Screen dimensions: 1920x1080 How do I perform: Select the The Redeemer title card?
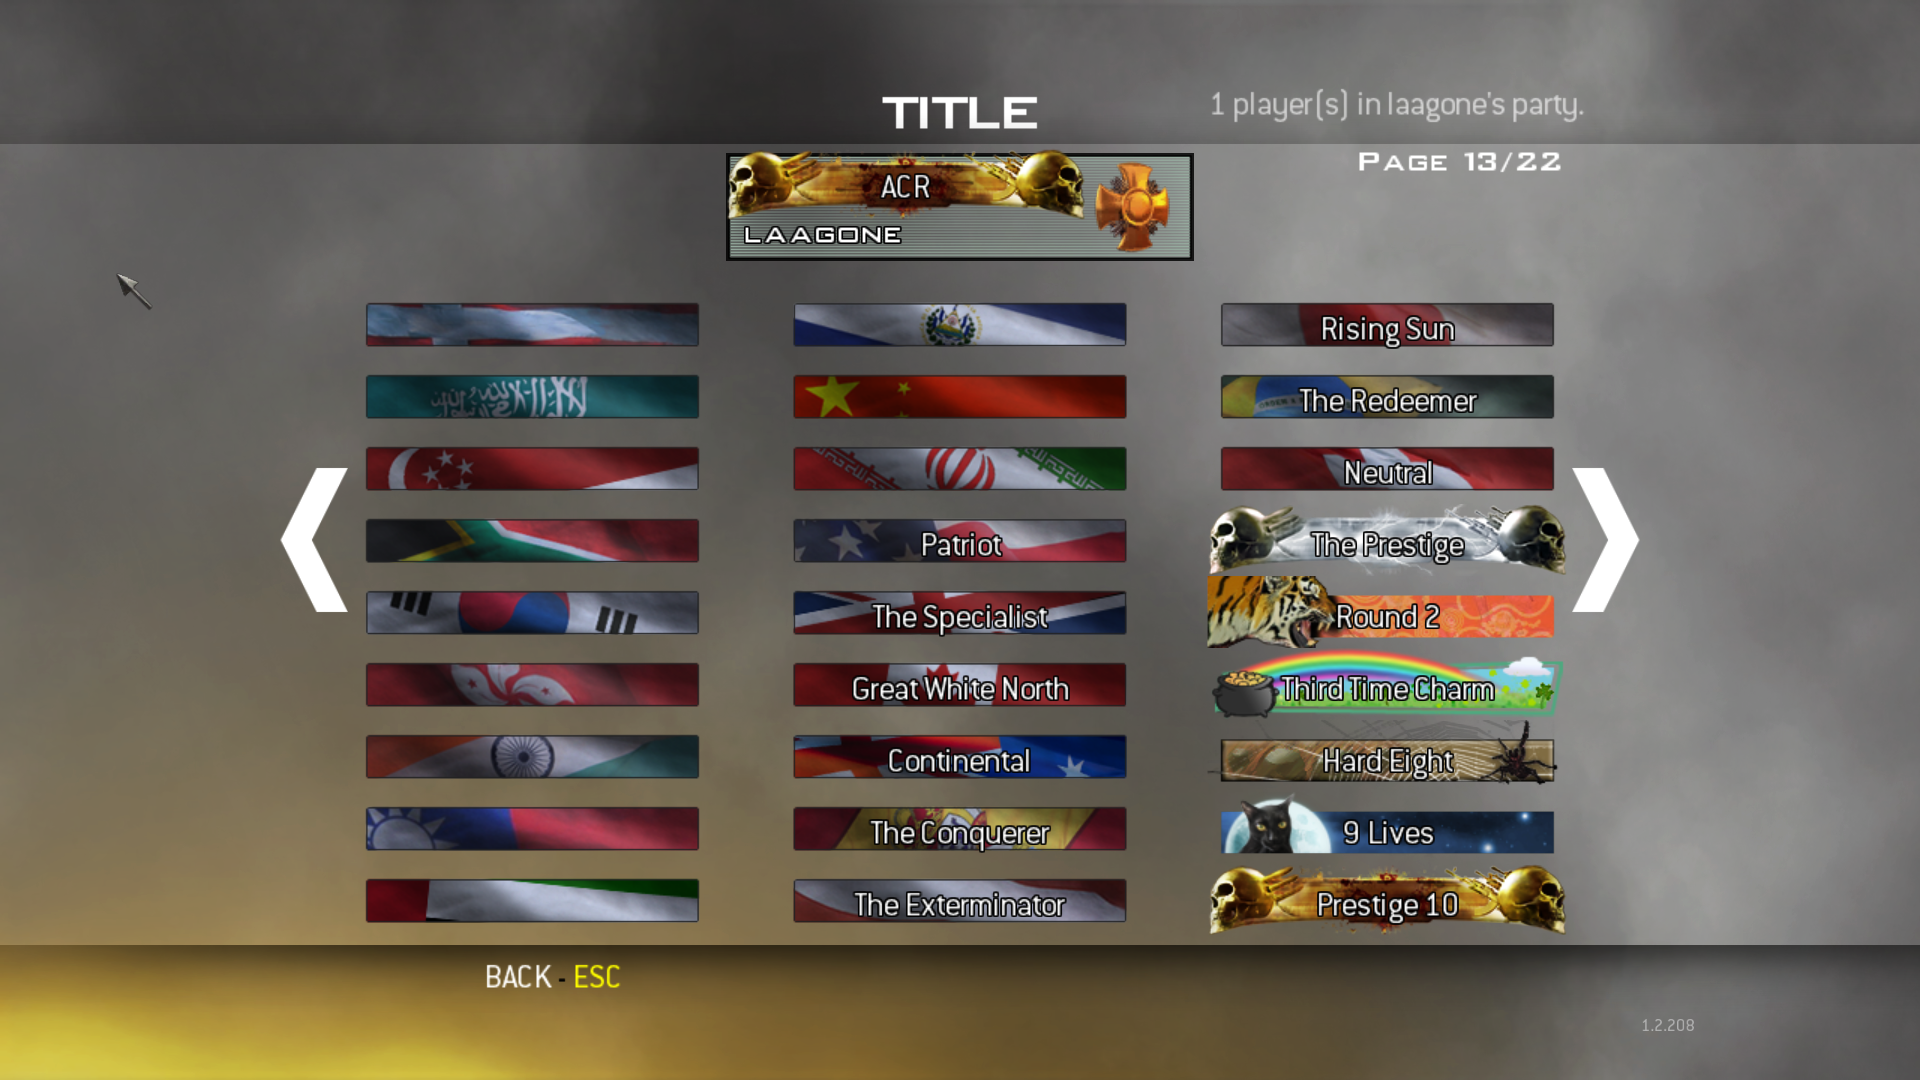pos(1386,400)
